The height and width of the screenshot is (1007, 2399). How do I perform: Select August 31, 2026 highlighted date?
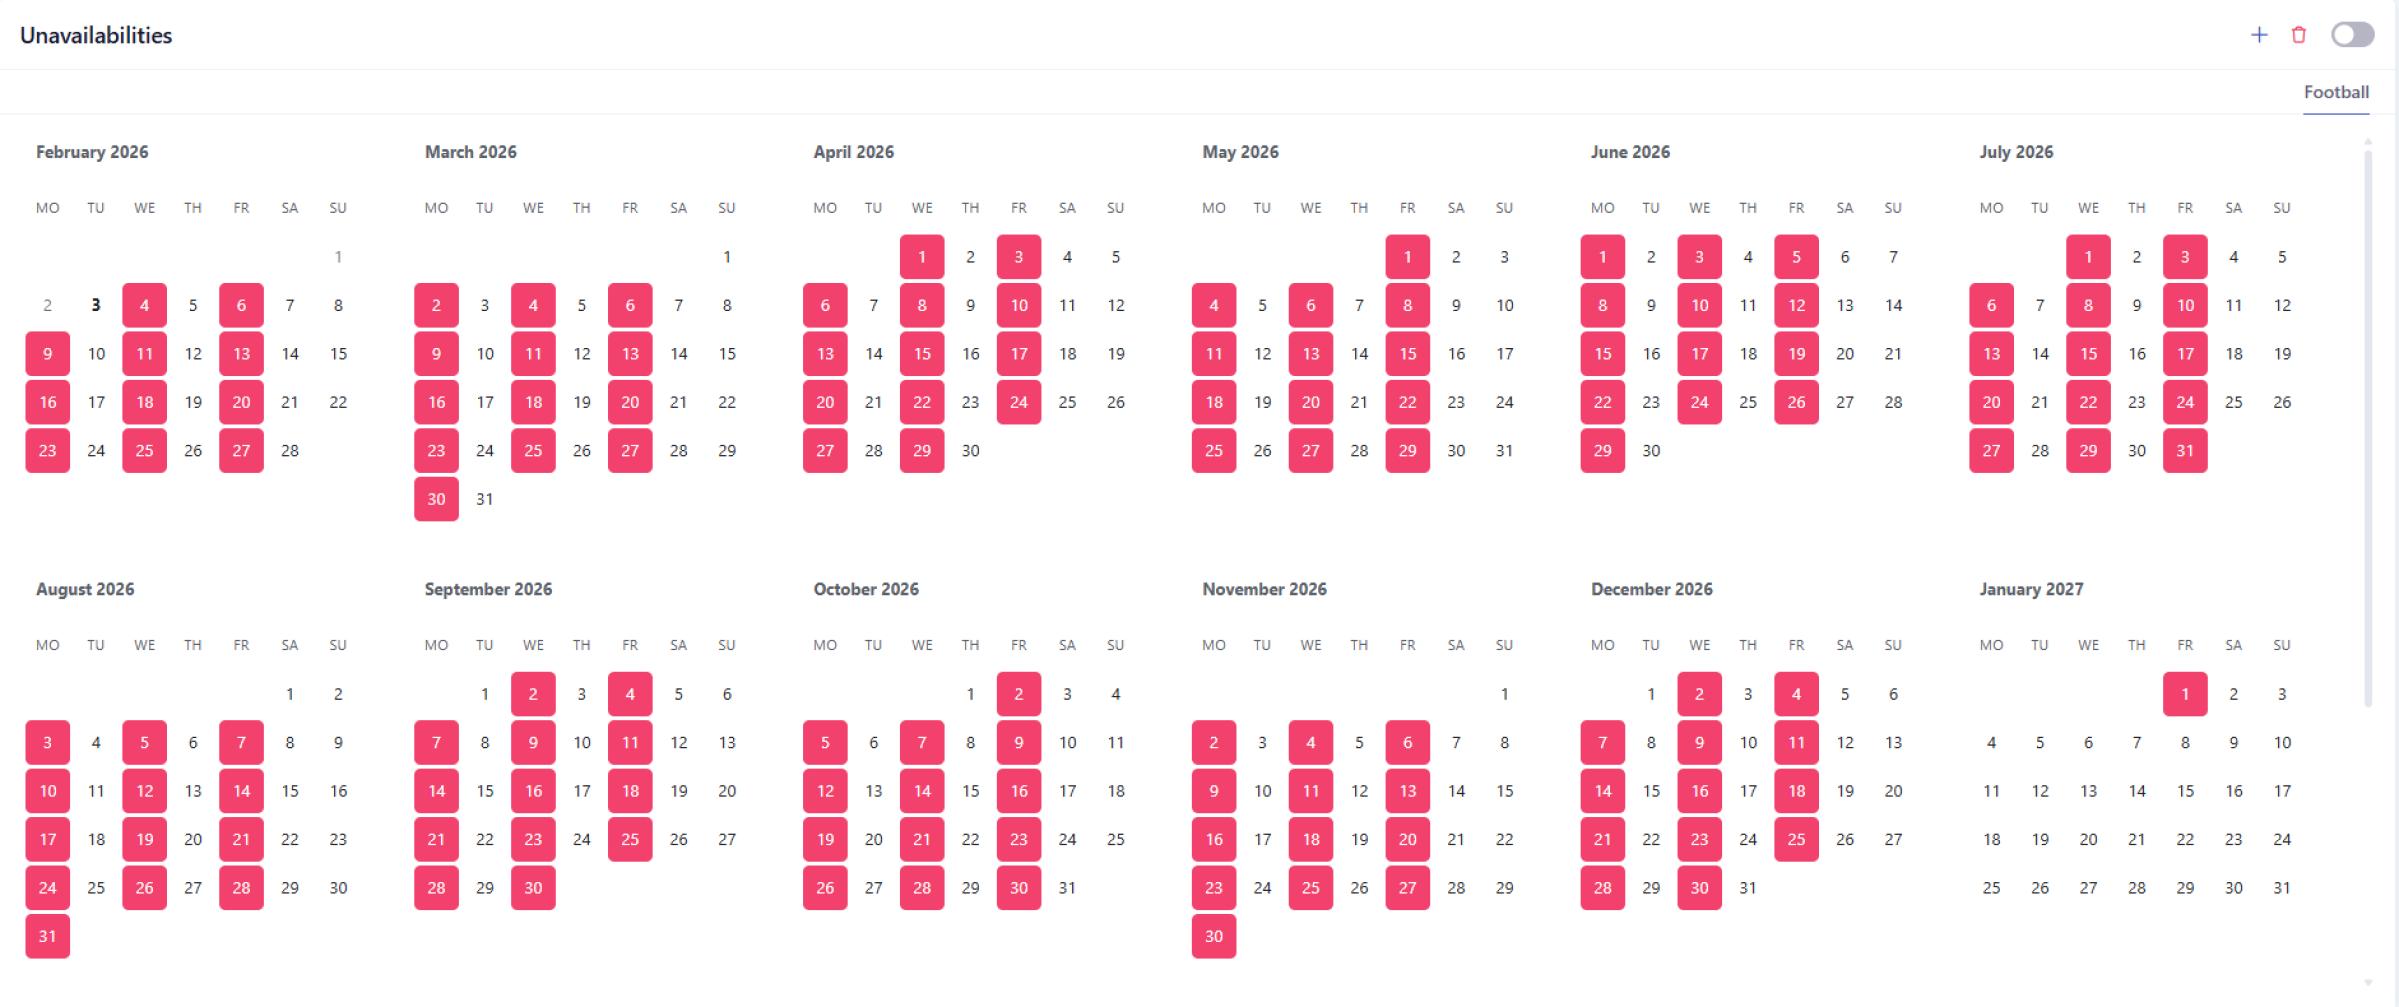pos(48,936)
